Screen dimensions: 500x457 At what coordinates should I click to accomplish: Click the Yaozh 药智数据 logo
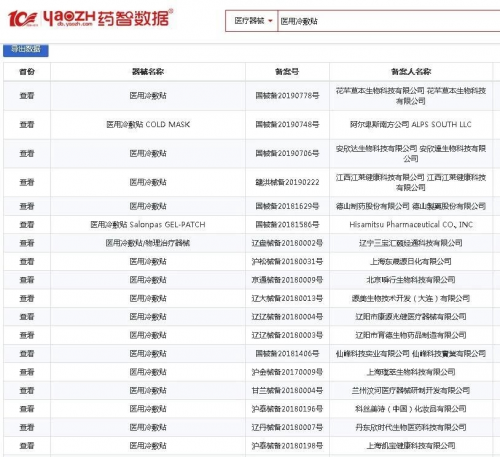pyautogui.click(x=90, y=18)
